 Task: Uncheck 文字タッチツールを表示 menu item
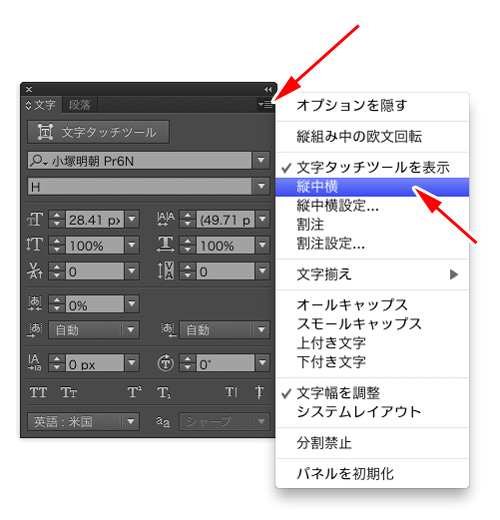coord(372,167)
